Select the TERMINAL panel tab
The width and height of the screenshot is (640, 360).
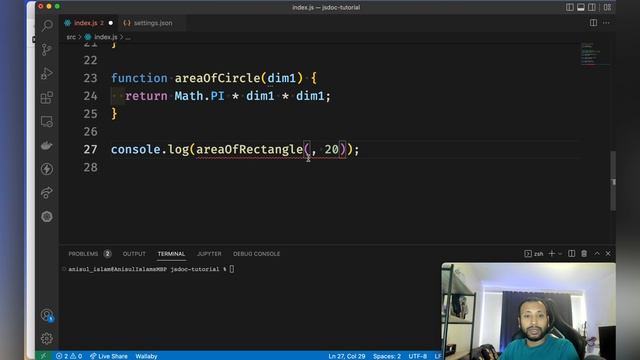171,254
